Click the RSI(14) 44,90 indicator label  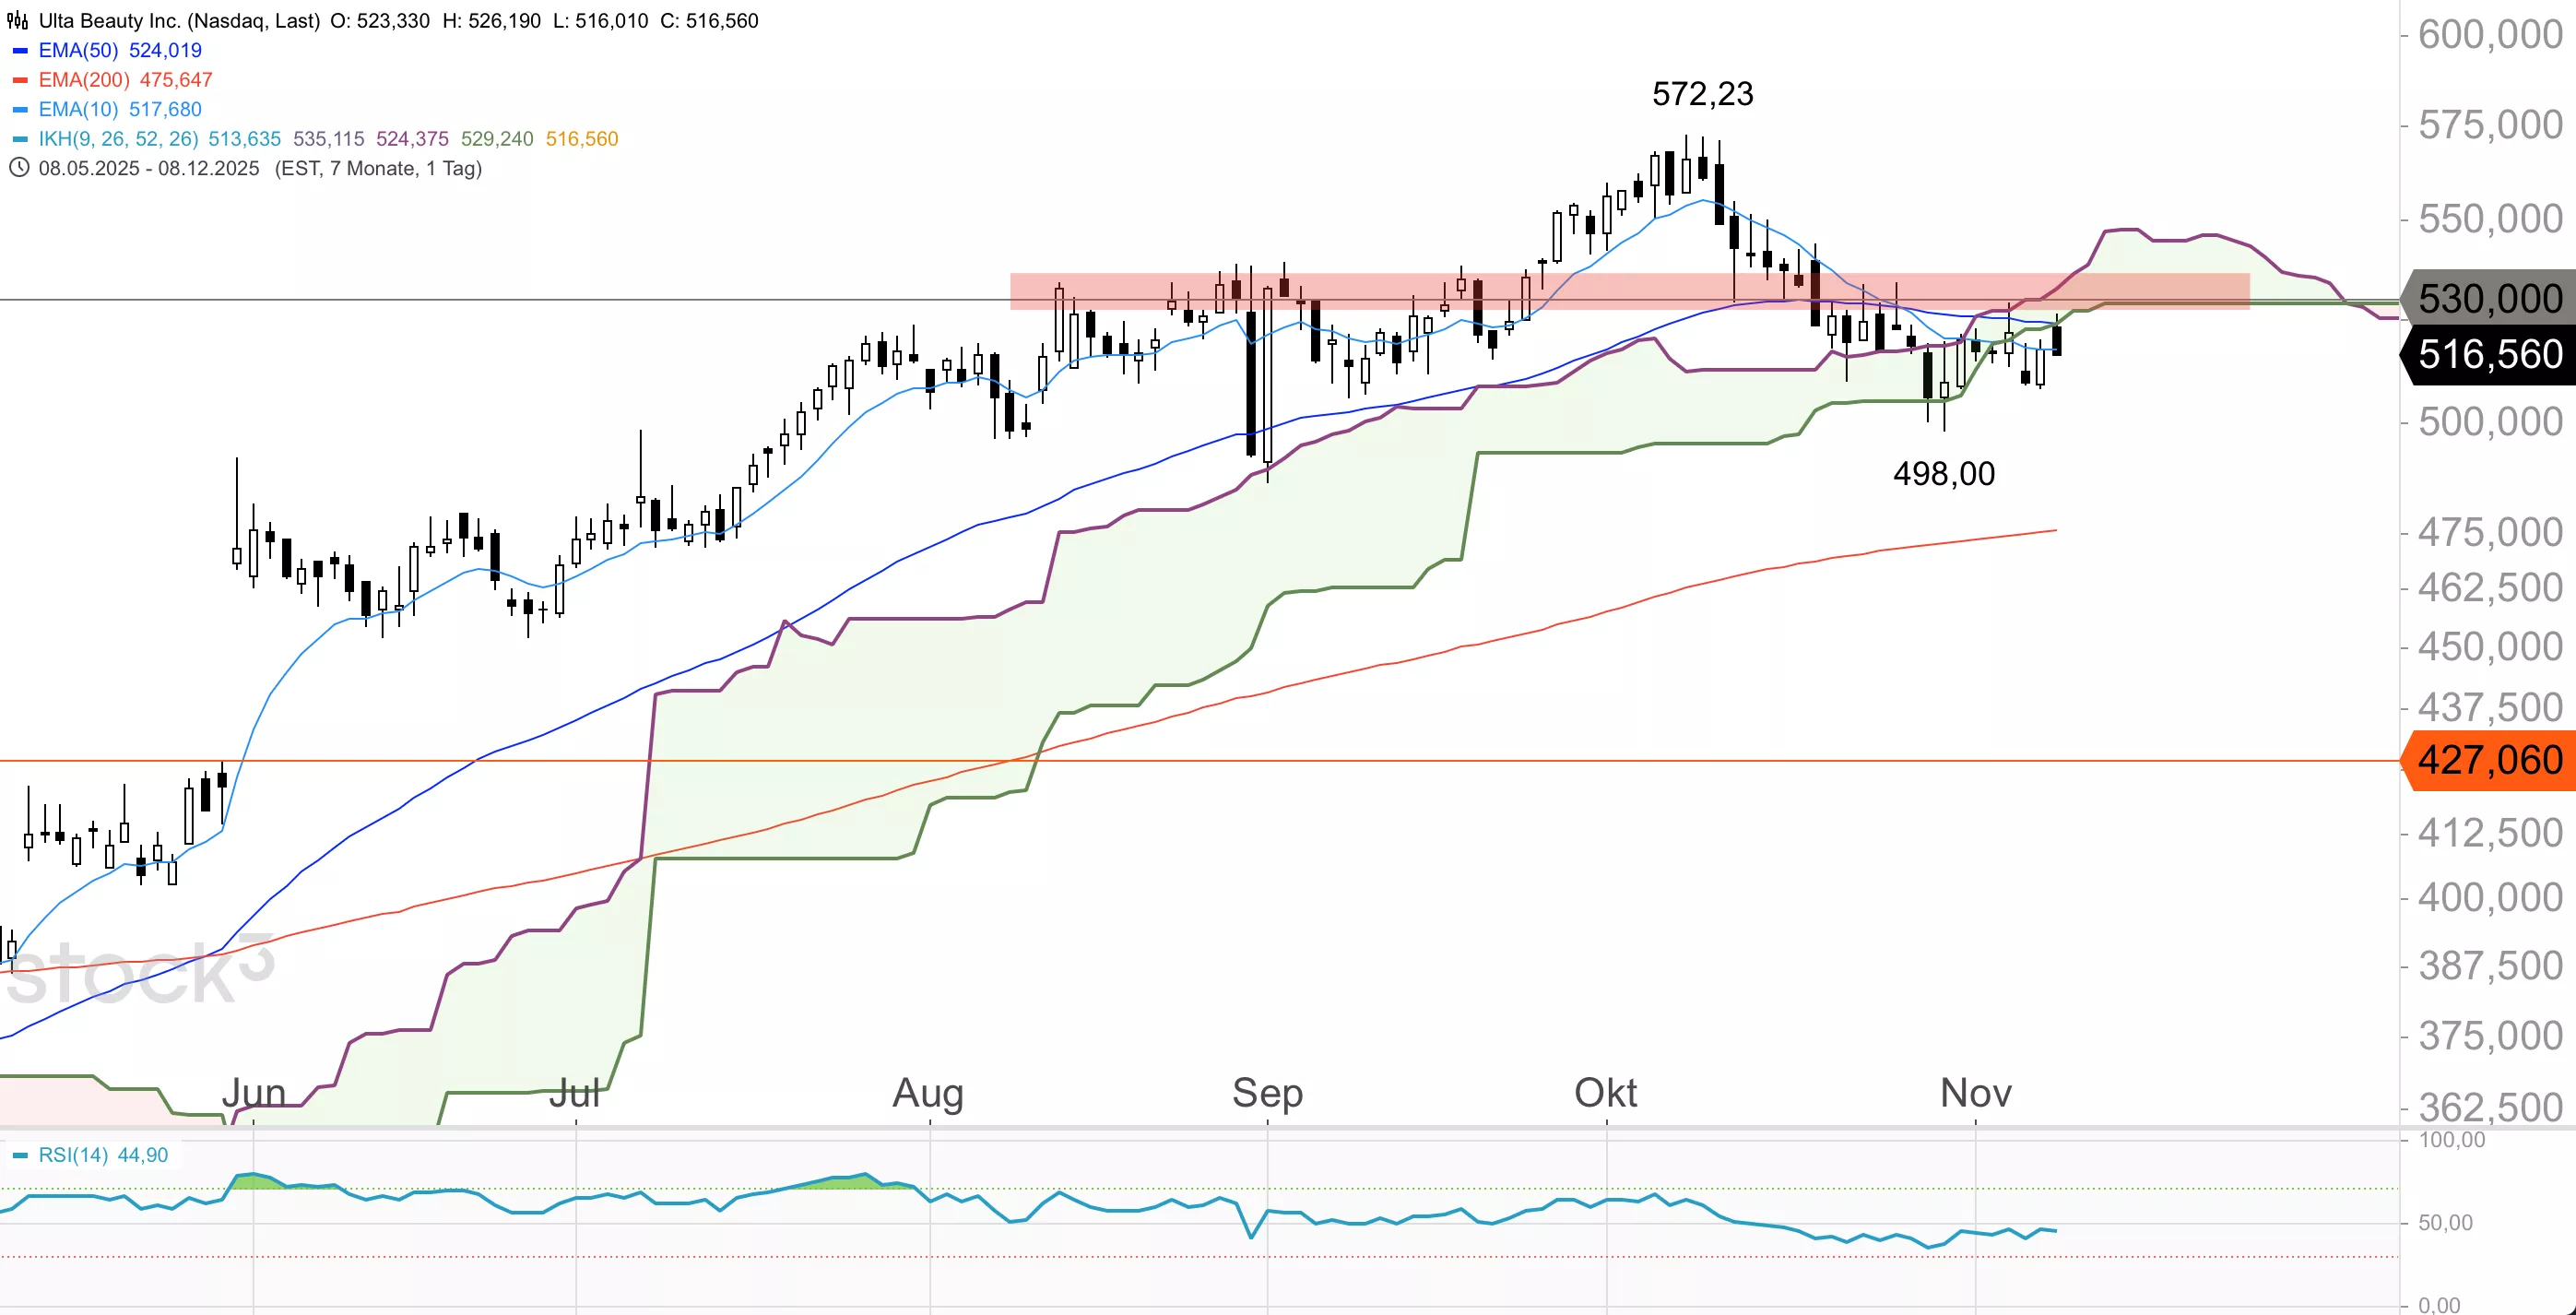point(103,1156)
